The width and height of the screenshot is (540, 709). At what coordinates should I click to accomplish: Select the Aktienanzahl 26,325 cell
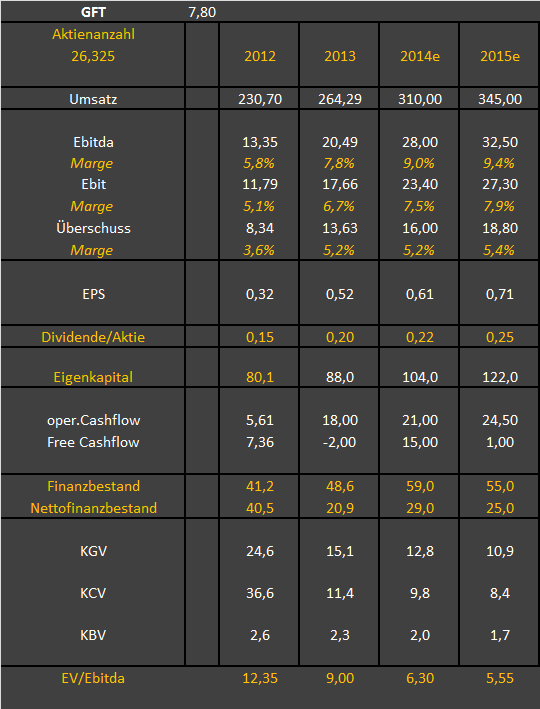click(x=93, y=55)
